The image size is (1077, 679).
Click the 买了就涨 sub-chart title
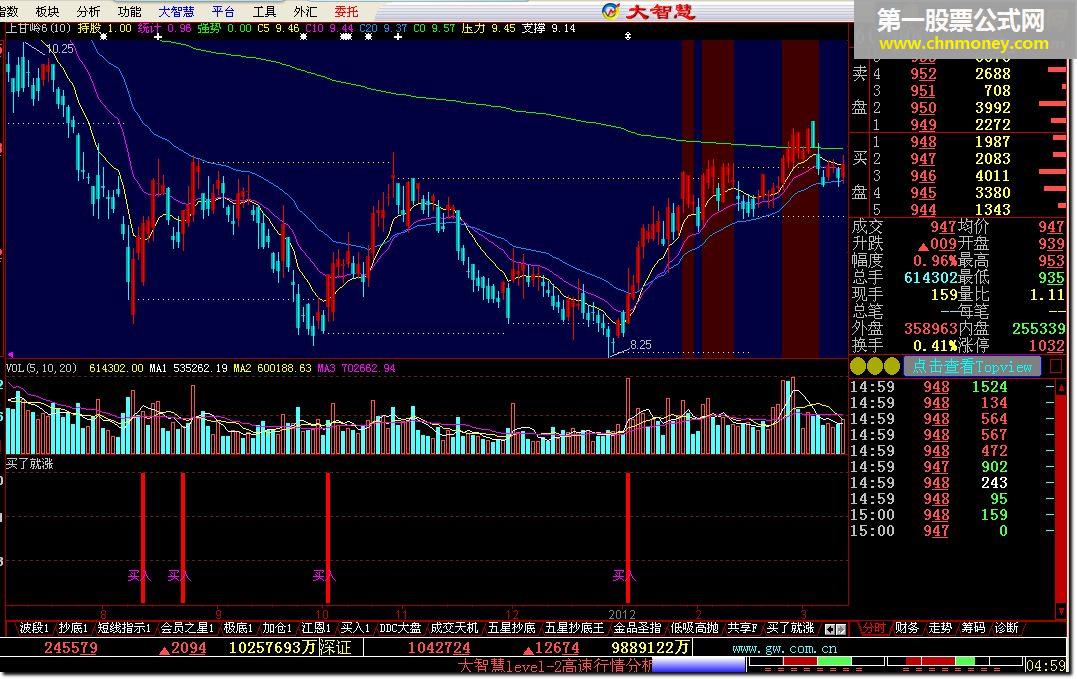pos(30,464)
